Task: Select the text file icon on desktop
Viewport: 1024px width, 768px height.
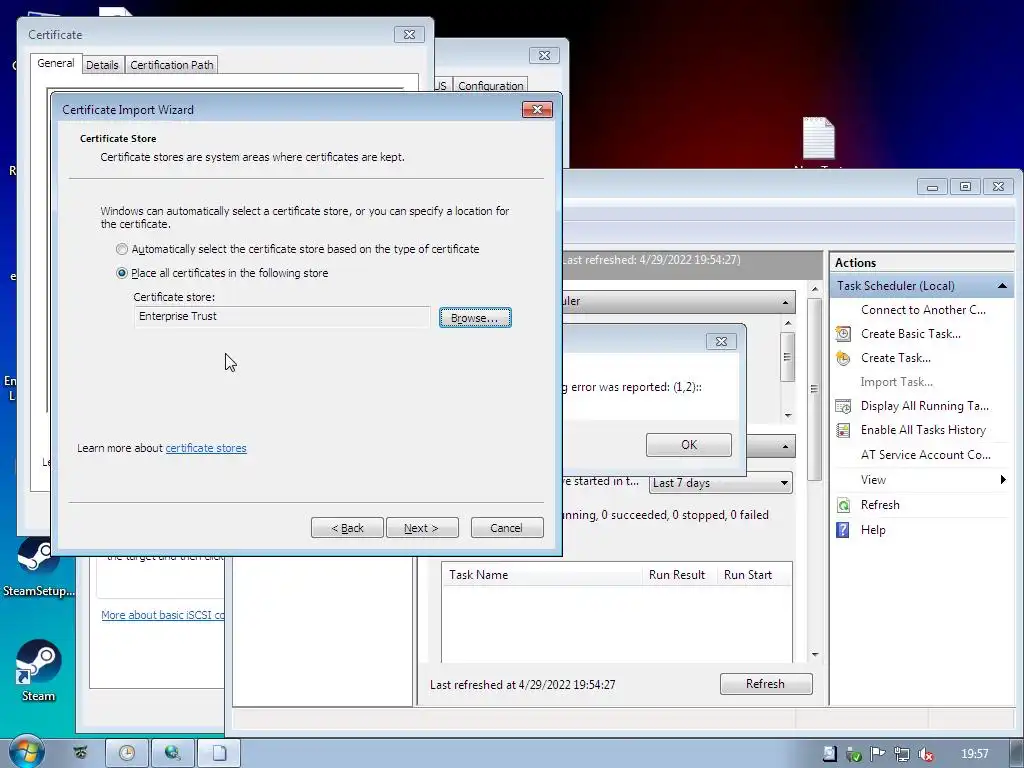Action: point(818,138)
